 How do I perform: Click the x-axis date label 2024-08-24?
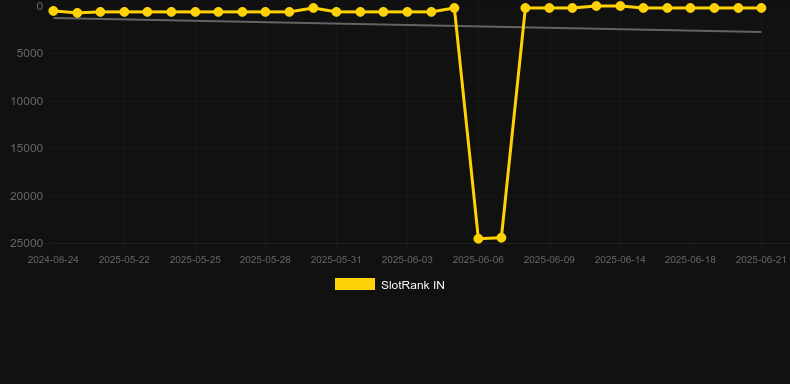[53, 260]
